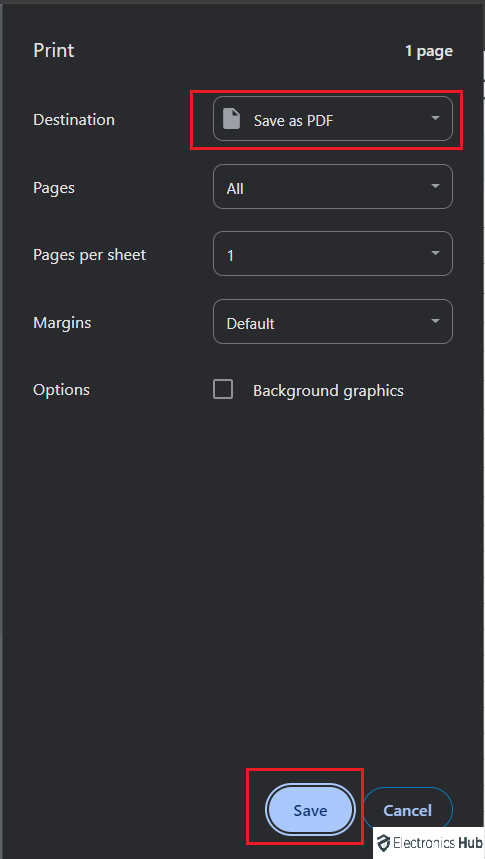
Task: Click the Margins label
Action: point(62,322)
